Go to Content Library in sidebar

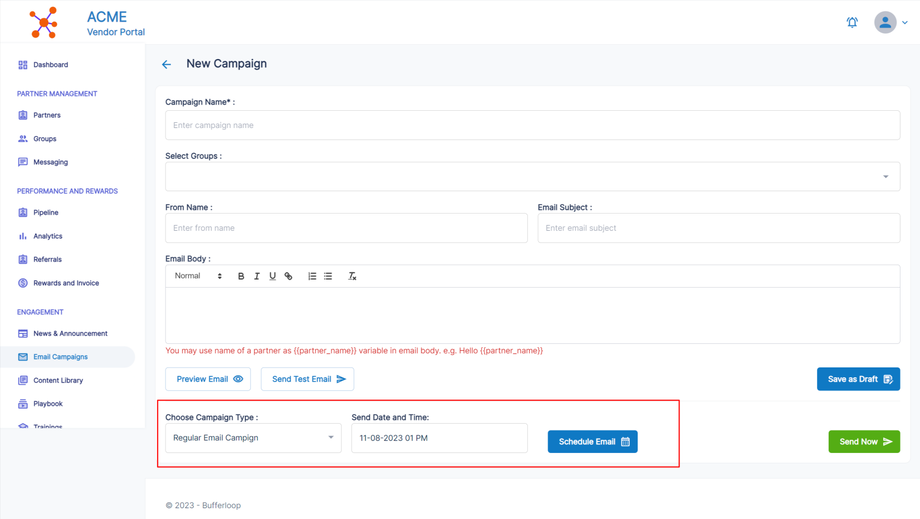57,380
